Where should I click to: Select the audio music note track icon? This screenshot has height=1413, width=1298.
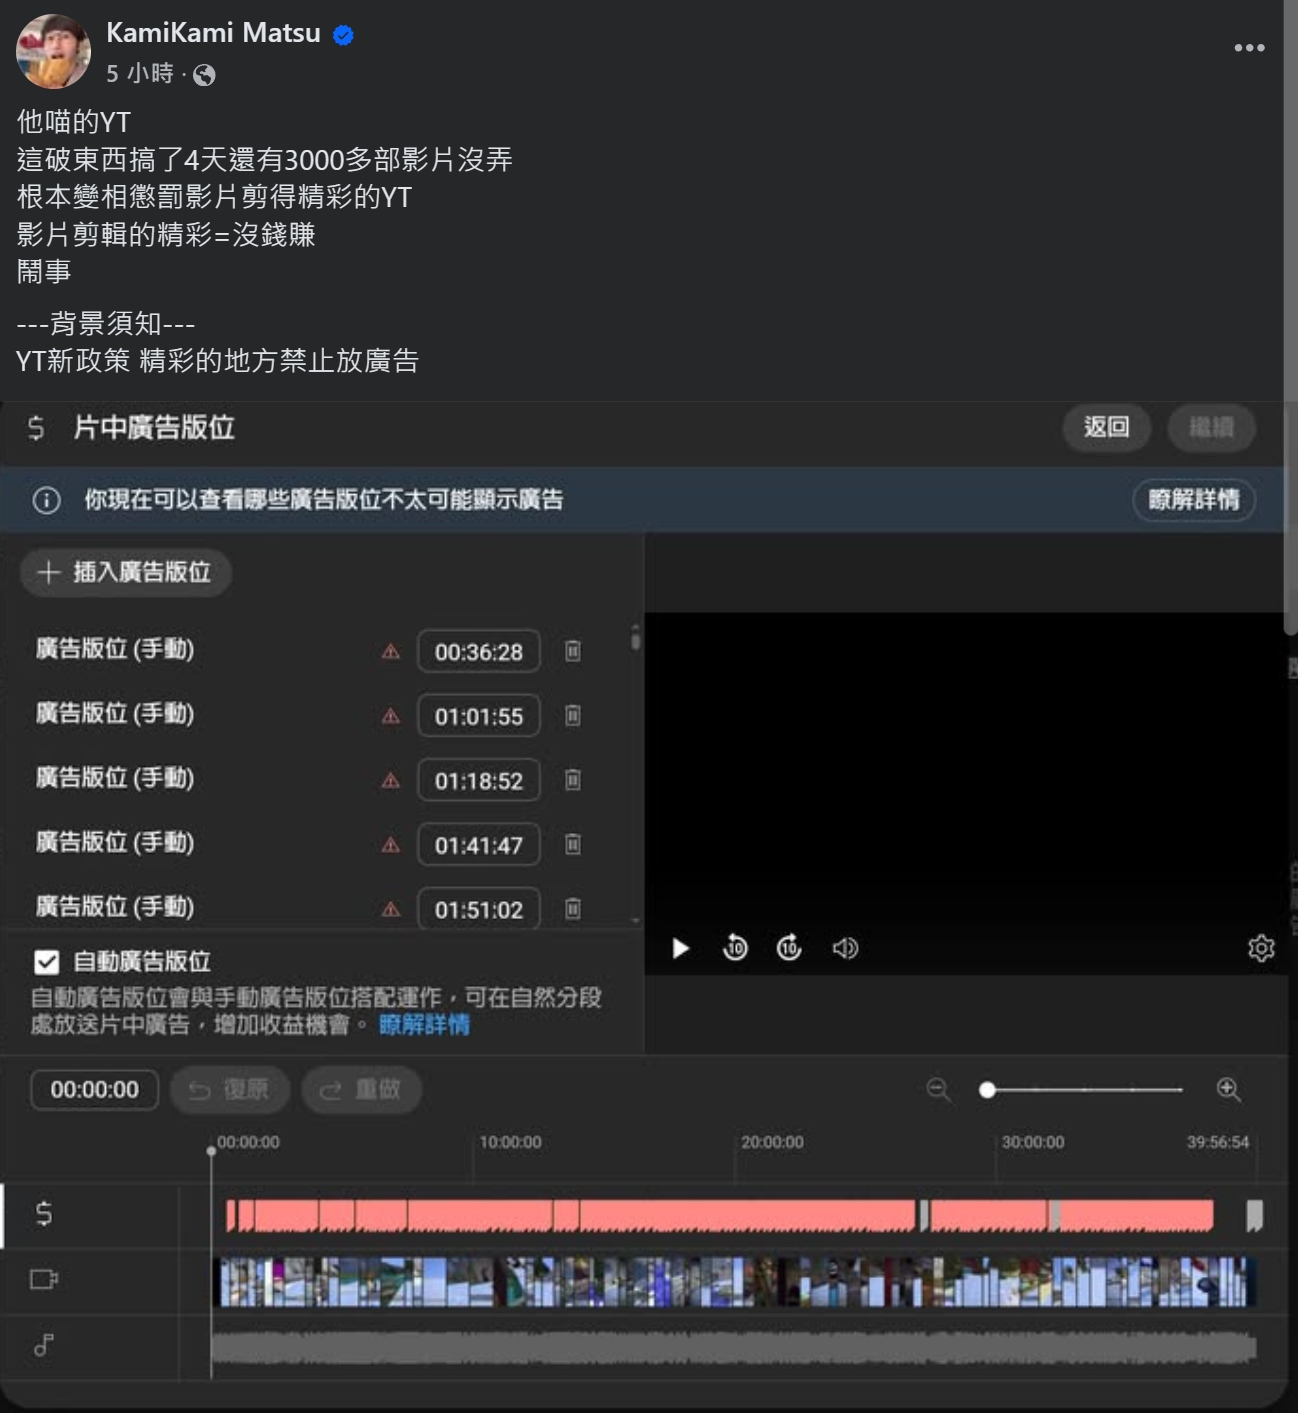pos(44,1346)
